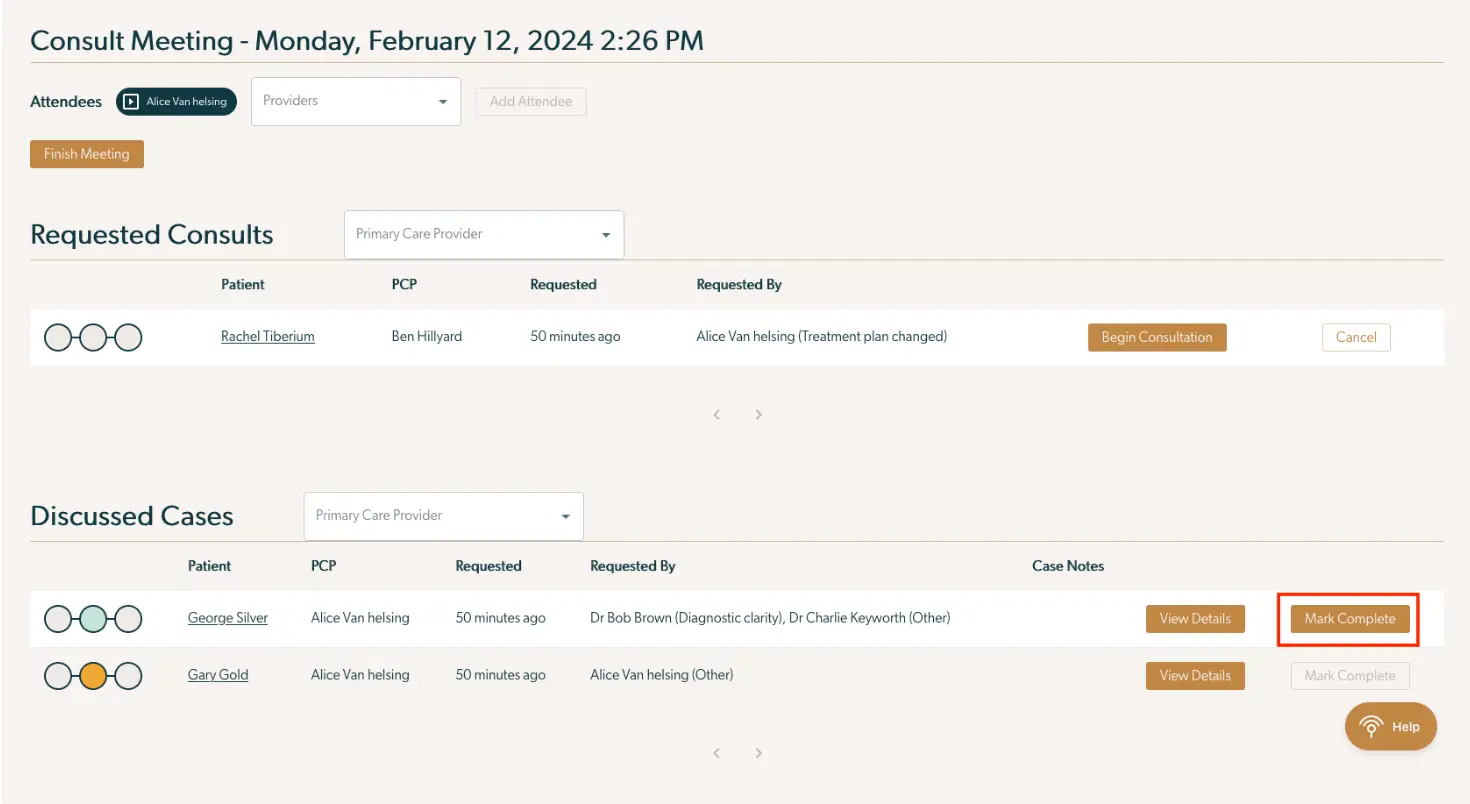Open the Rachel Tiberium patient link
Viewport: 1470px width, 804px height.
pos(267,336)
